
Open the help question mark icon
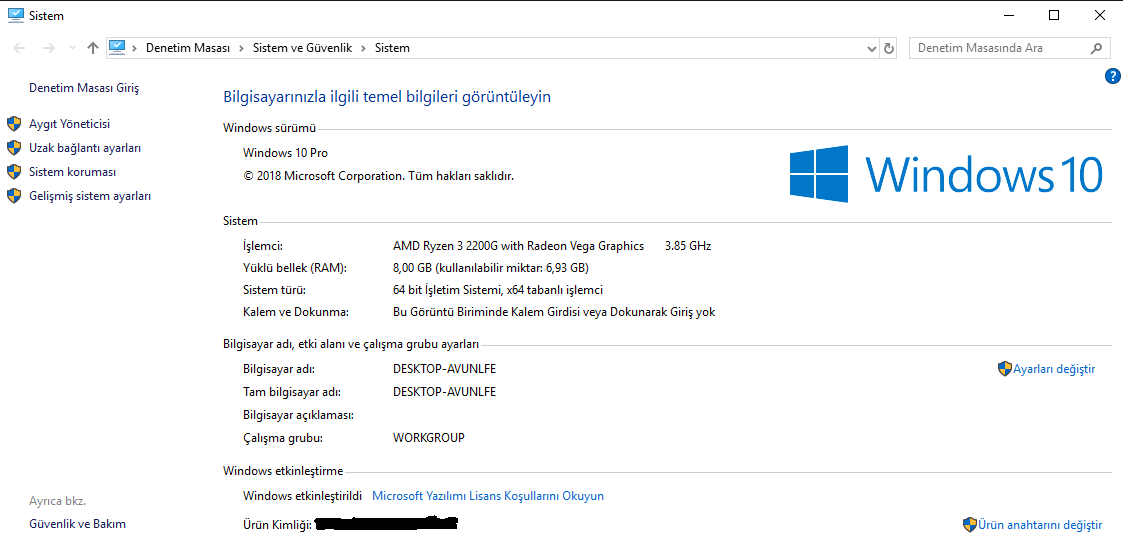1112,76
